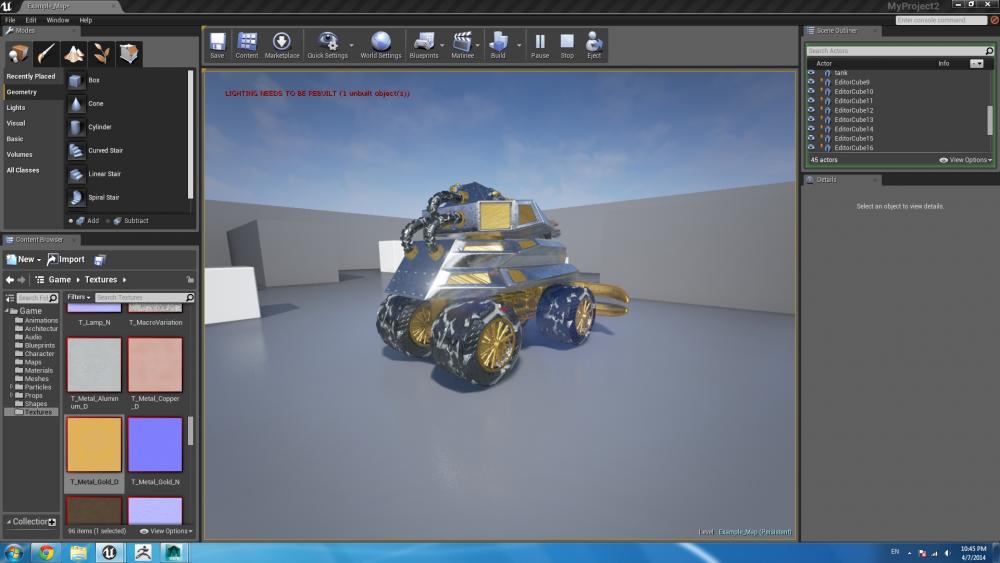Click the Search Actors field

click(x=895, y=51)
